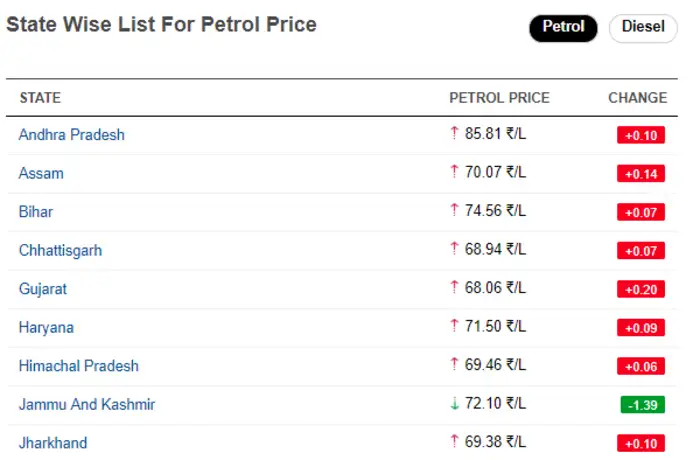Click the Bihar state link
The height and width of the screenshot is (460, 700).
tap(36, 212)
